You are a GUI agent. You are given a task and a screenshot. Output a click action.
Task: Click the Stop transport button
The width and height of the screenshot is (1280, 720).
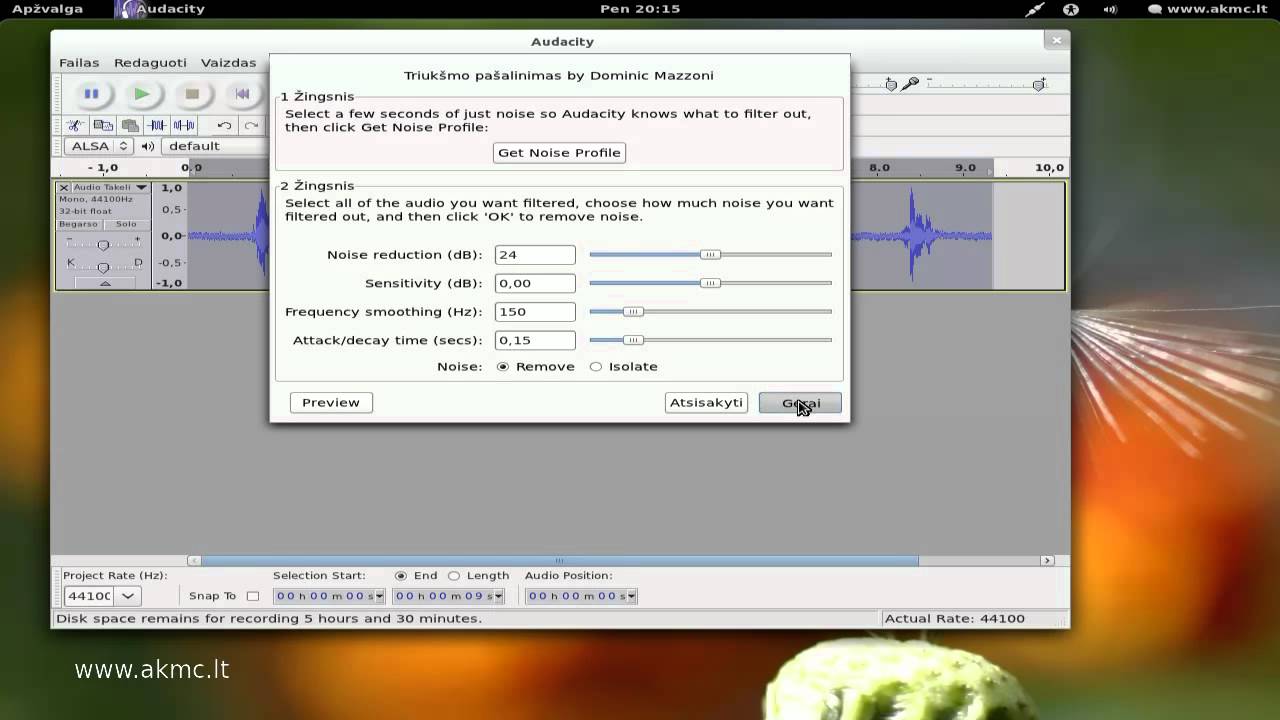click(192, 94)
